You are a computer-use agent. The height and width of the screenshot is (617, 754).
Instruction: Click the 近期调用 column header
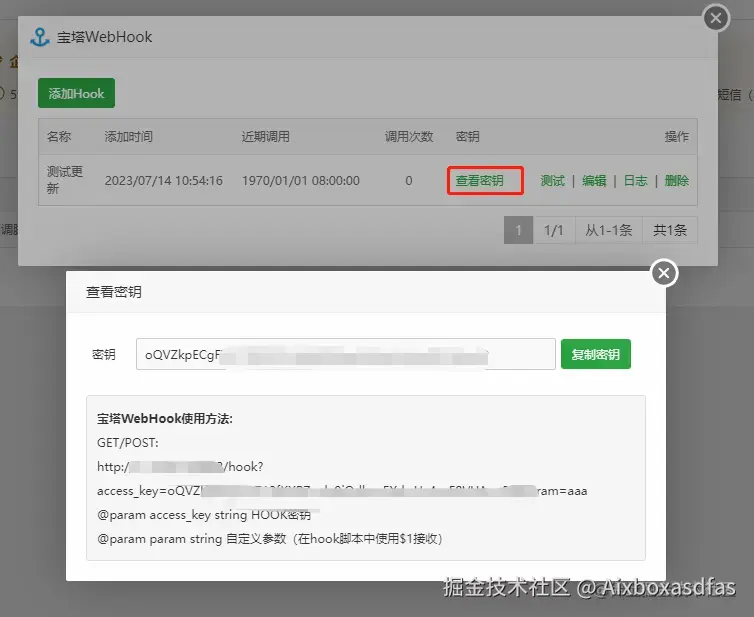tap(265, 137)
